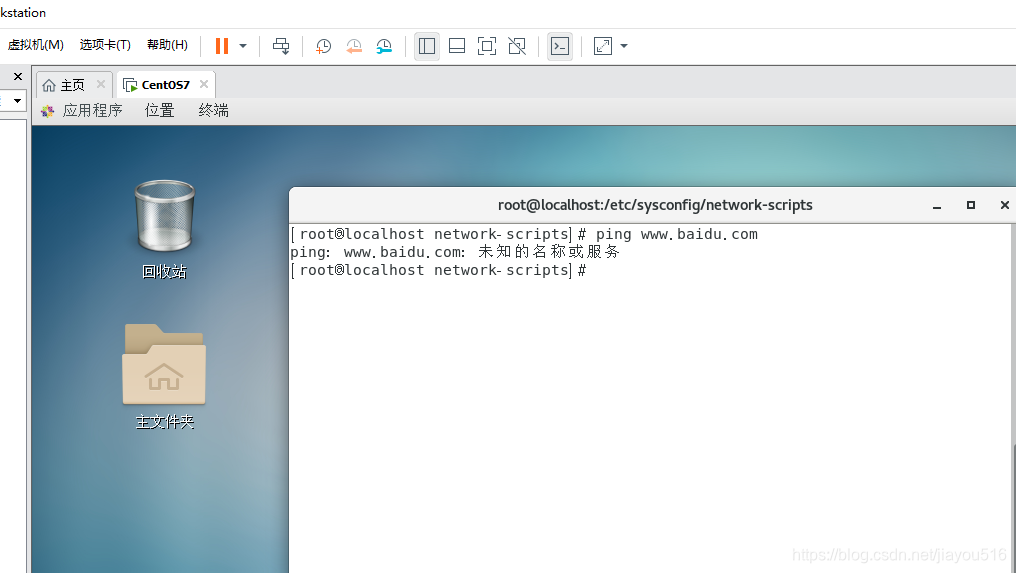Send Ctrl+Alt+Del to the virtual machine

281,46
